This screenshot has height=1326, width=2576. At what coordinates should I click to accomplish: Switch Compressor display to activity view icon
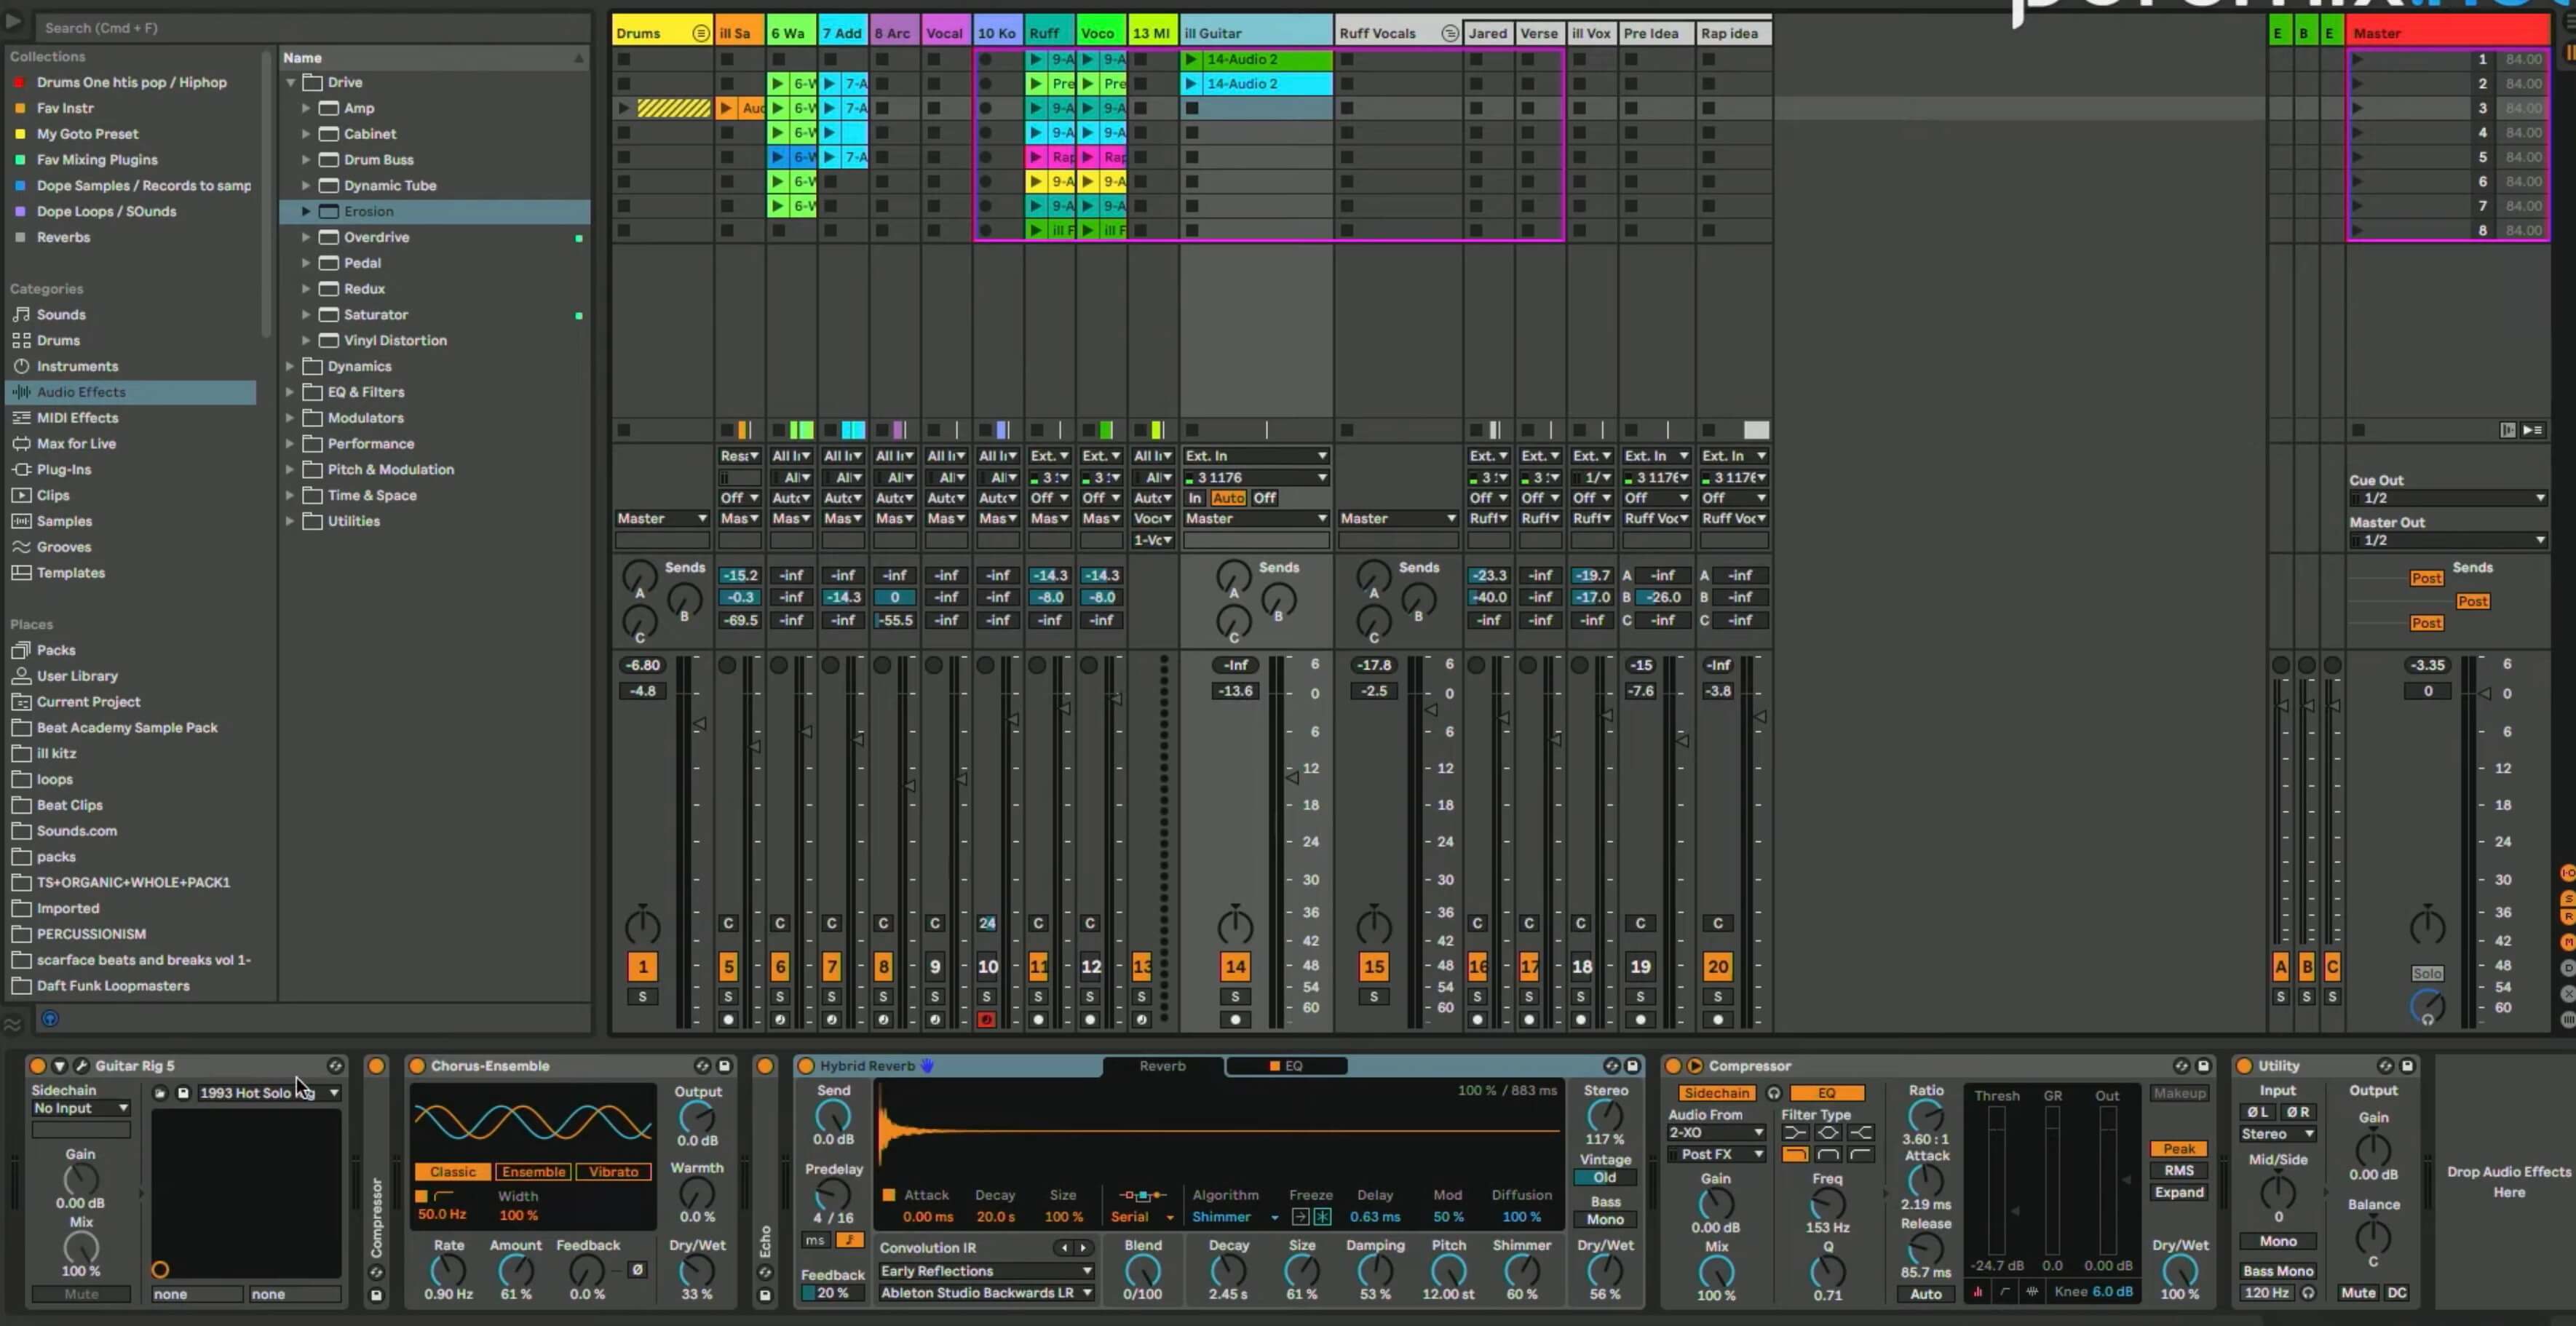(x=2032, y=1291)
